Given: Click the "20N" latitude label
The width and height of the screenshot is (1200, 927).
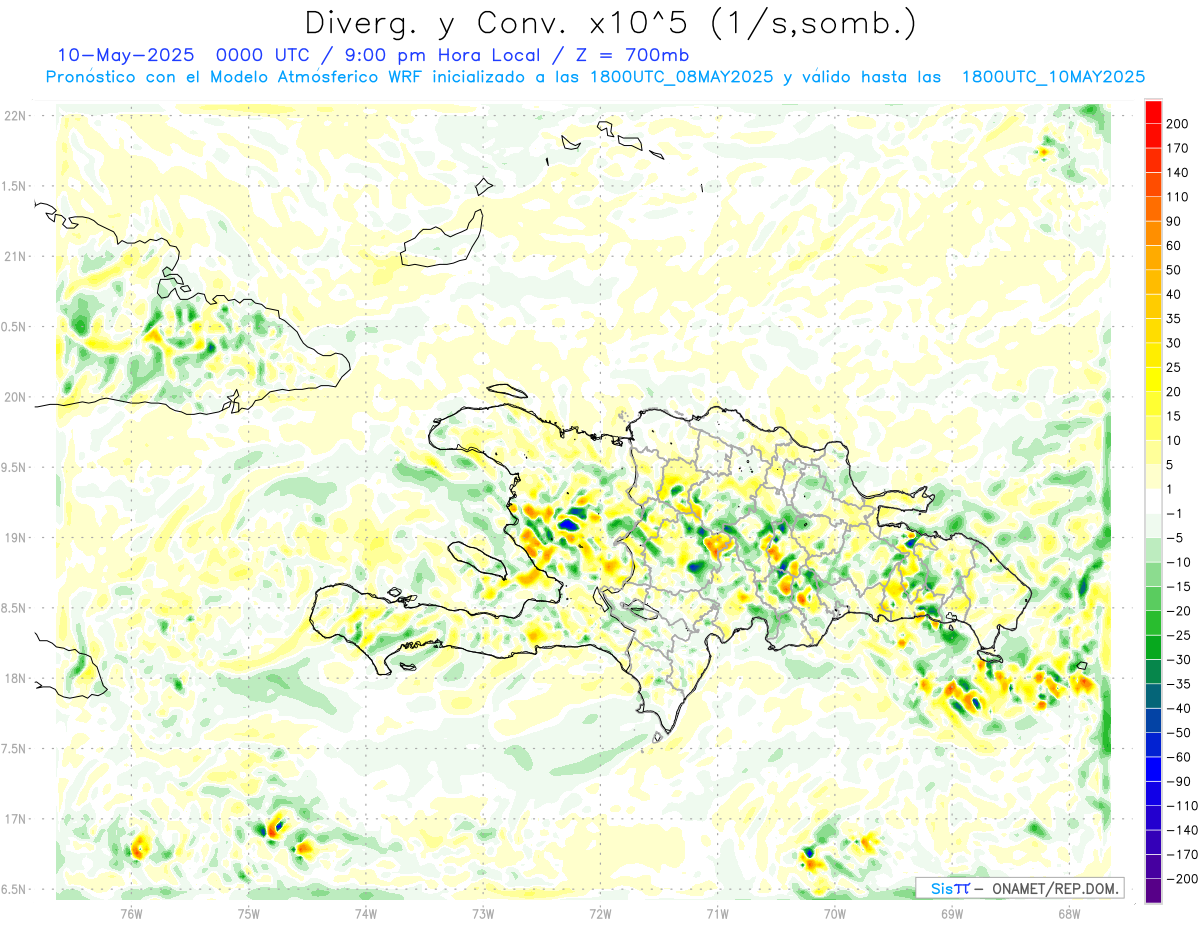Looking at the screenshot, I should [14, 397].
